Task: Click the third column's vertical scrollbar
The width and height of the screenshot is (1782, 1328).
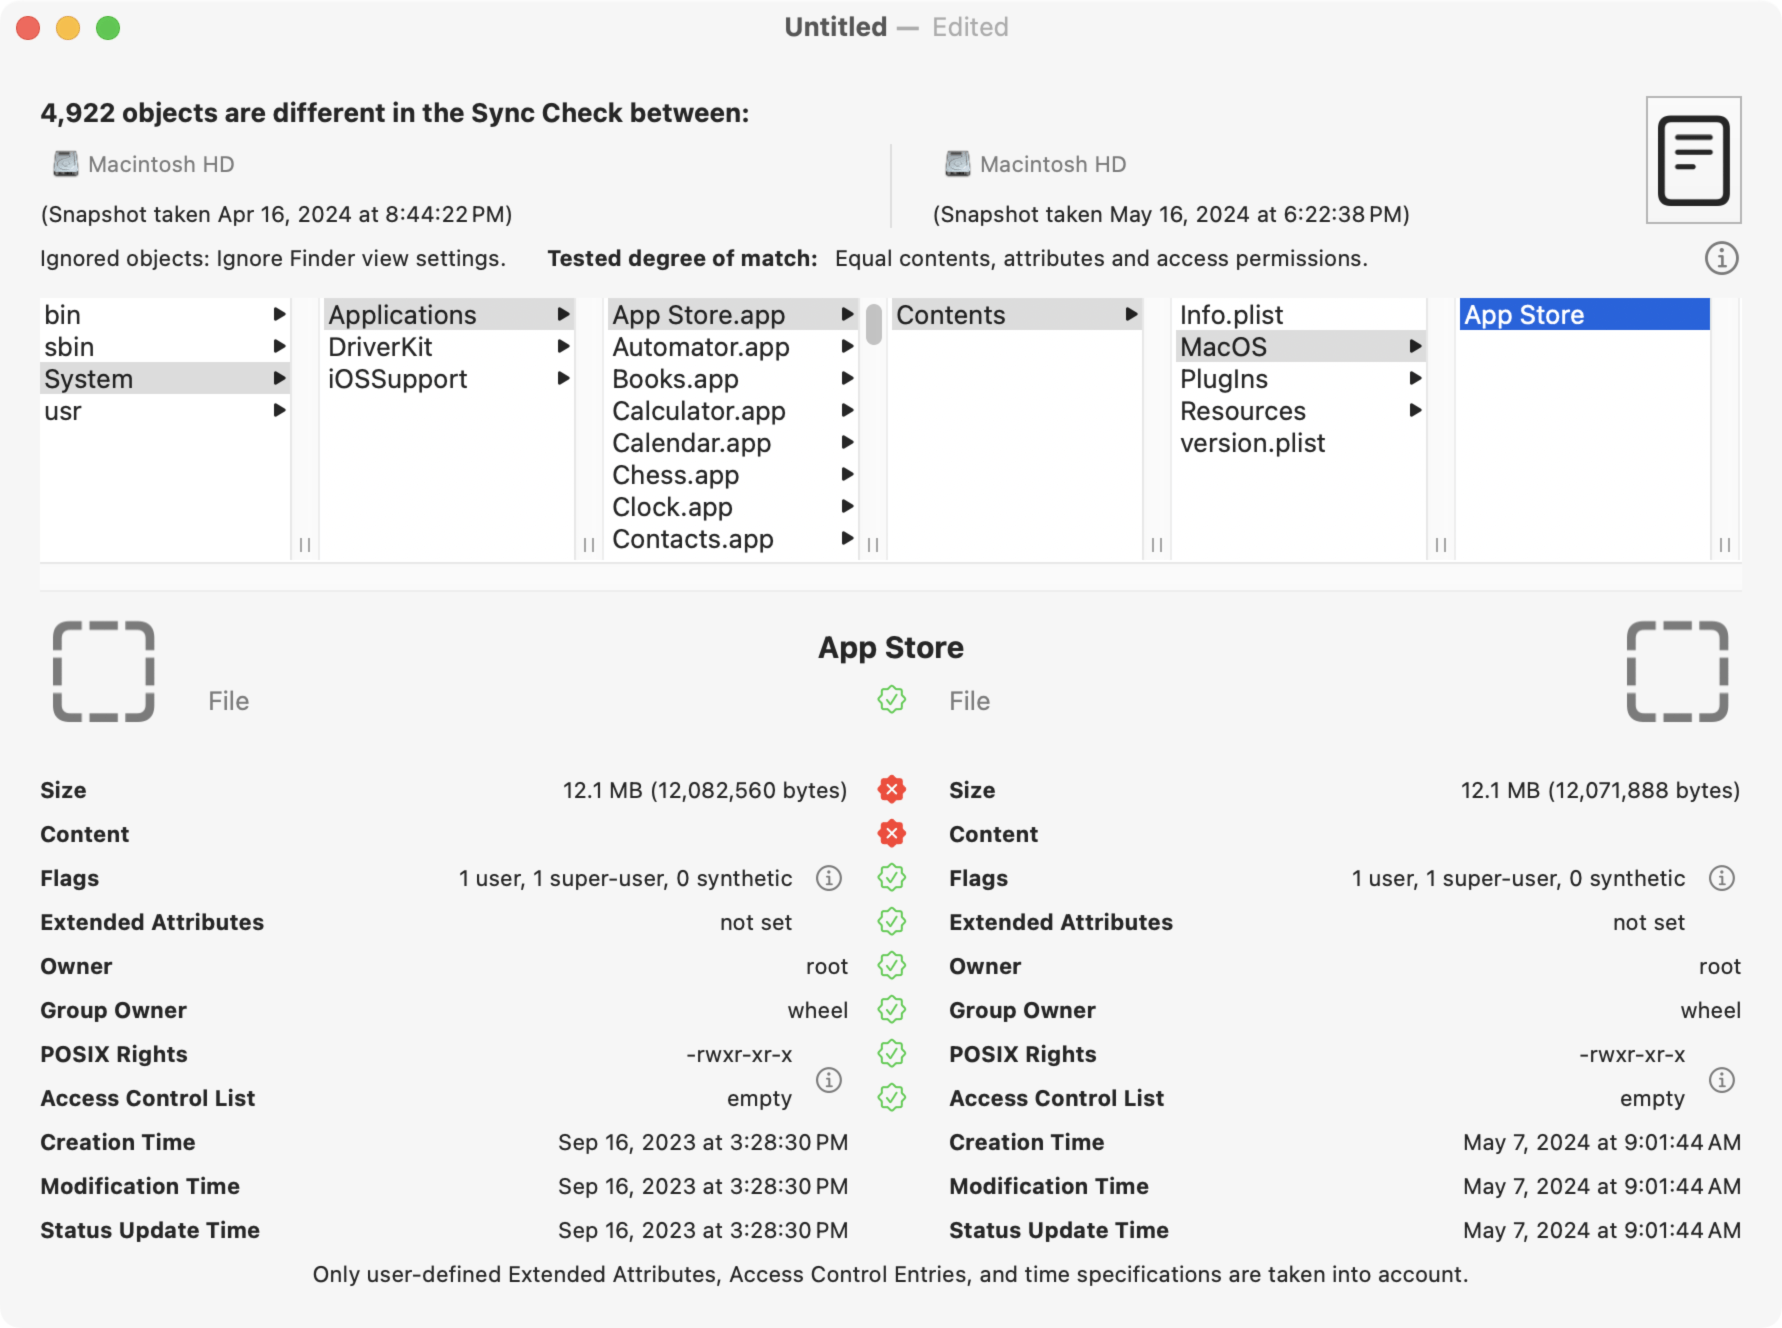Action: point(874,324)
